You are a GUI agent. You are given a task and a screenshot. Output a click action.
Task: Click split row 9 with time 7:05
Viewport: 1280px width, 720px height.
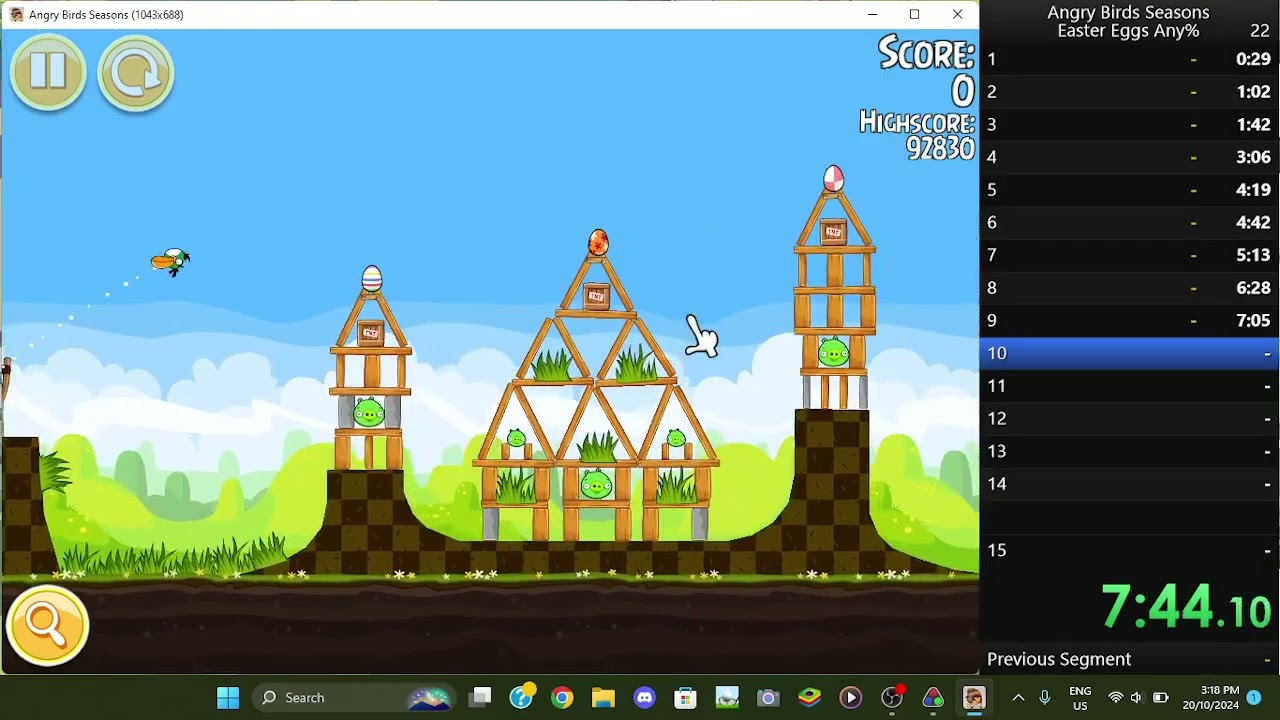(x=1130, y=320)
